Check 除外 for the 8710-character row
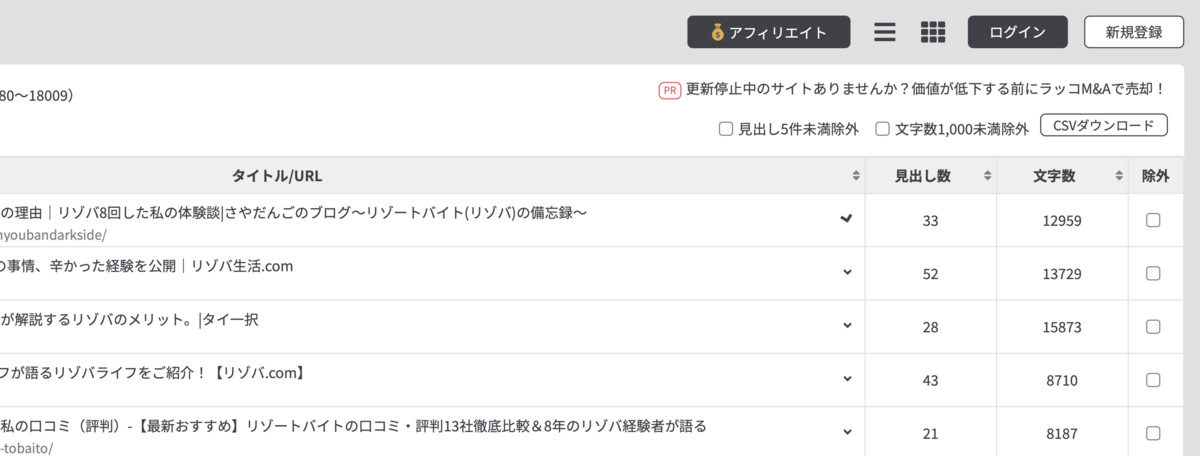The width and height of the screenshot is (1200, 456). click(1153, 379)
